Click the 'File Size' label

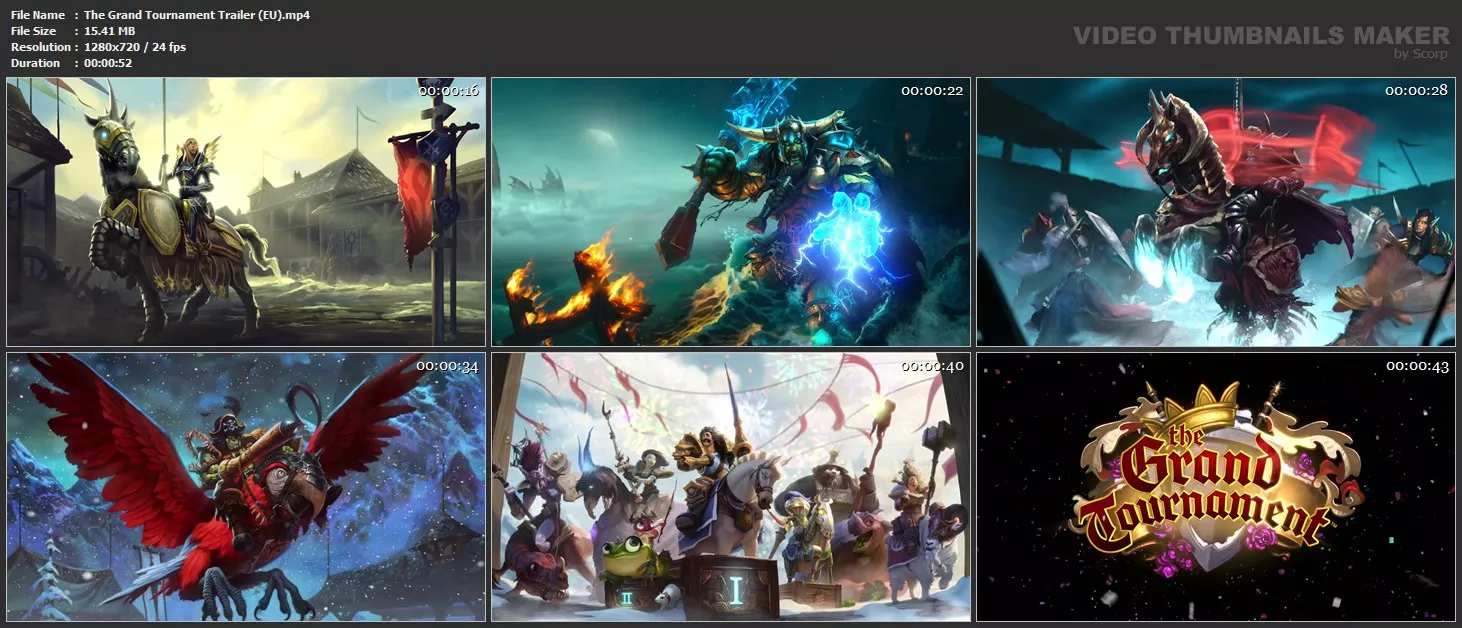33,31
